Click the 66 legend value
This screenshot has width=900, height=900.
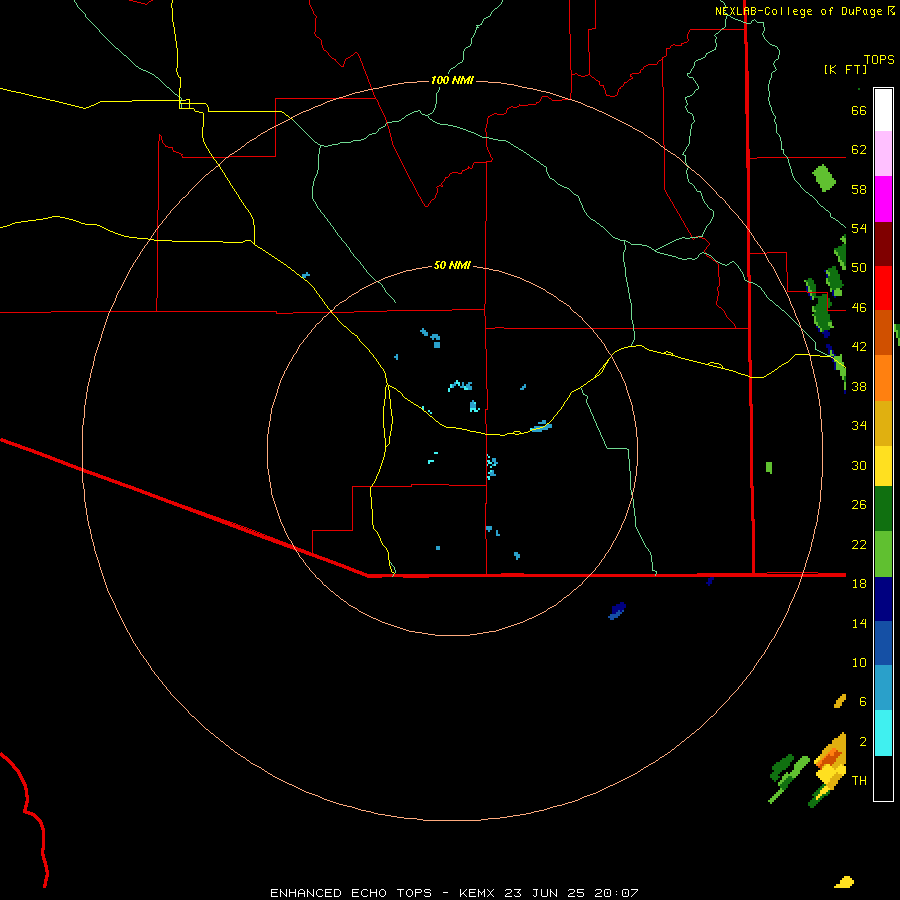859,111
